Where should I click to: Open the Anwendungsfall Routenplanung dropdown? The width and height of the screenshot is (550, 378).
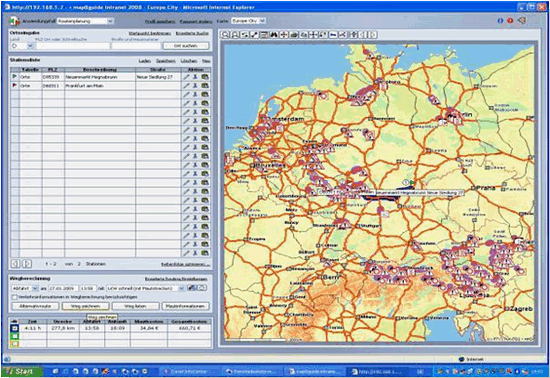pos(85,21)
